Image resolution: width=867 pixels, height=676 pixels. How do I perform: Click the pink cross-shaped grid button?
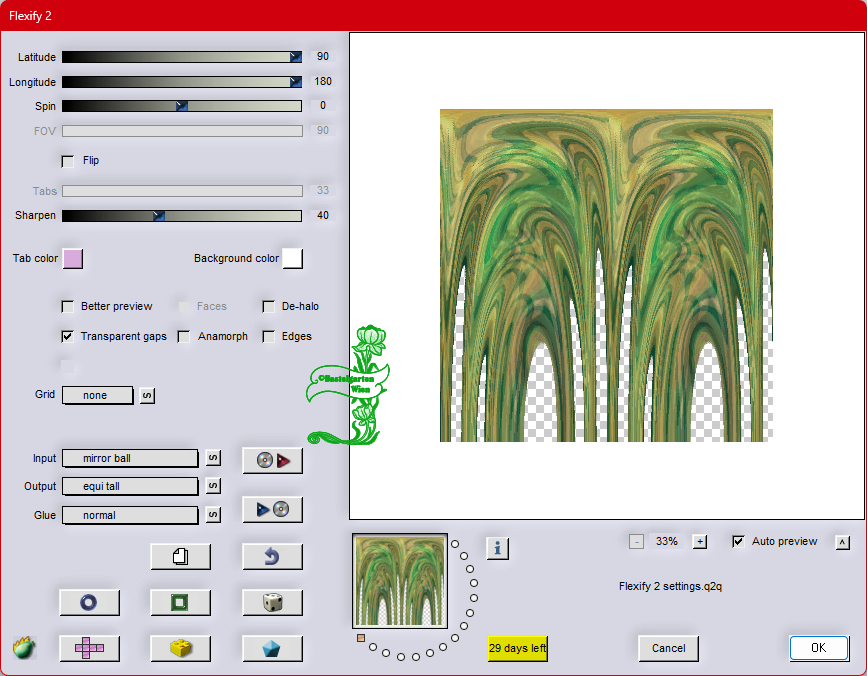click(89, 648)
